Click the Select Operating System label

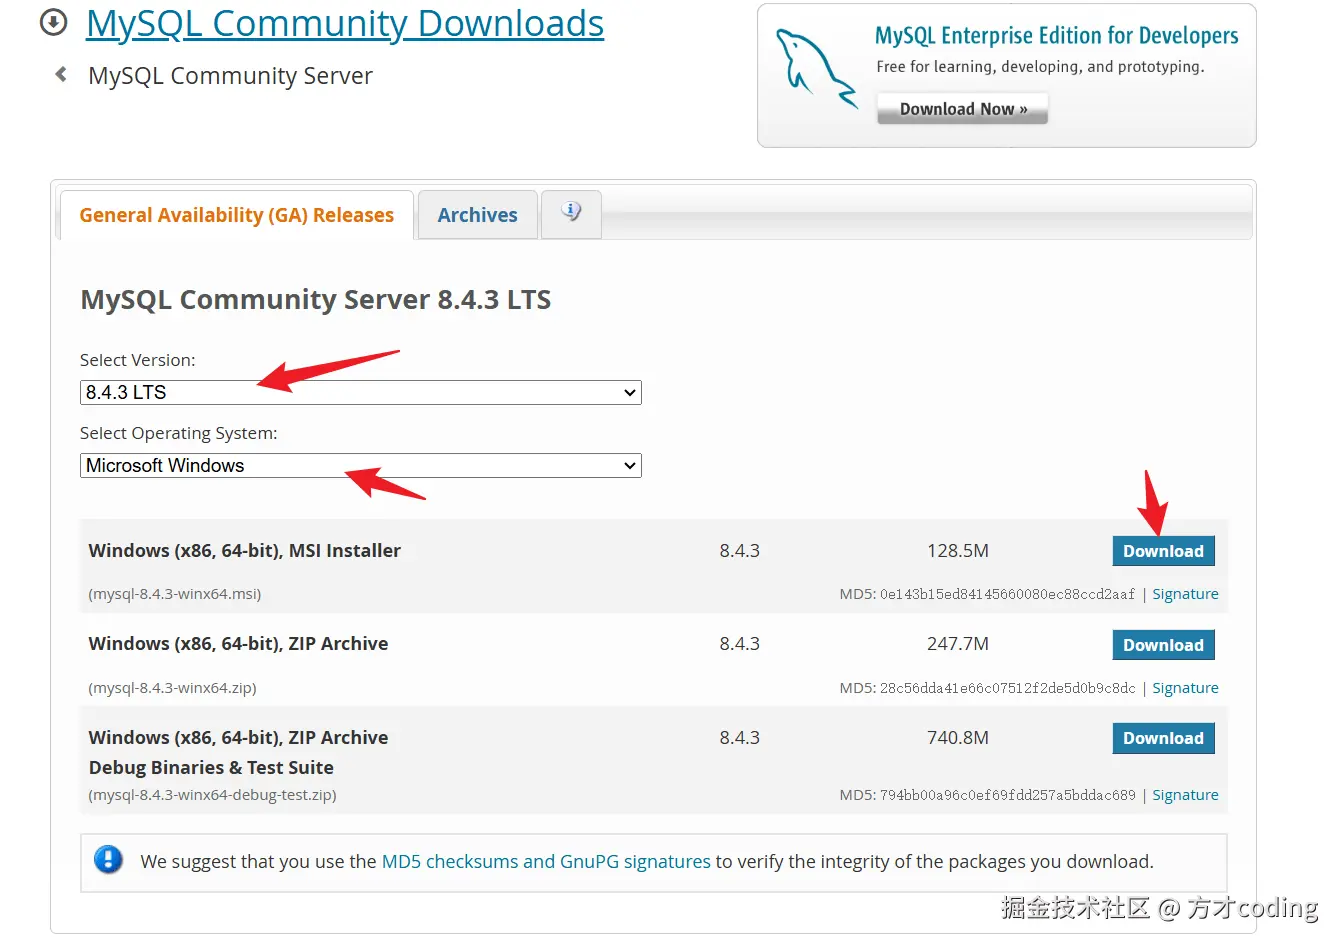click(179, 433)
